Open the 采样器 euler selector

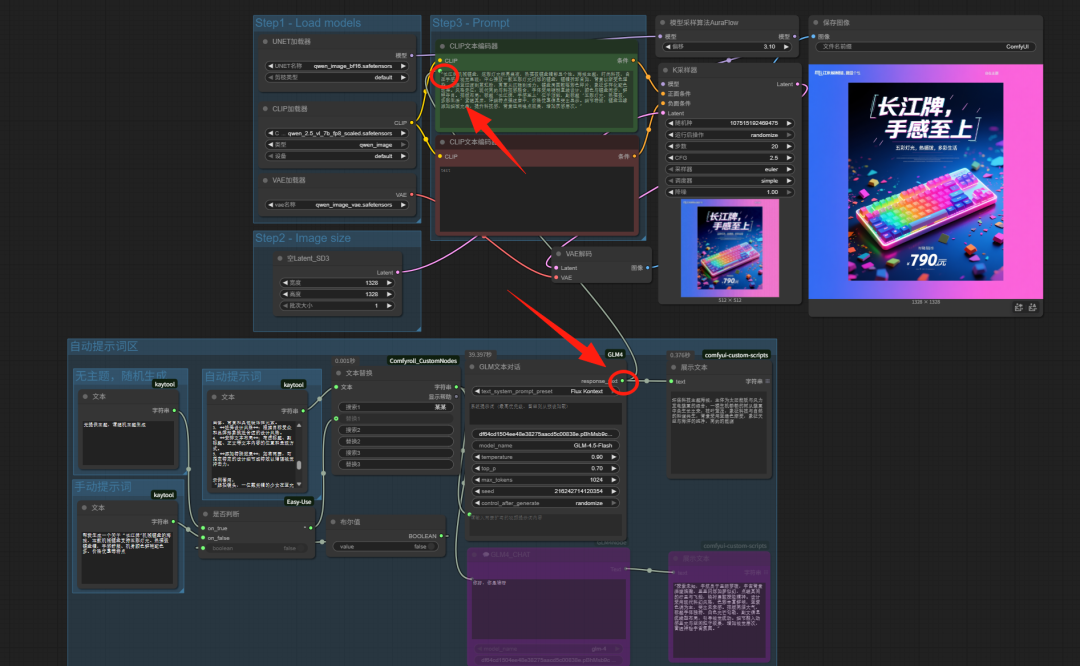[730, 169]
